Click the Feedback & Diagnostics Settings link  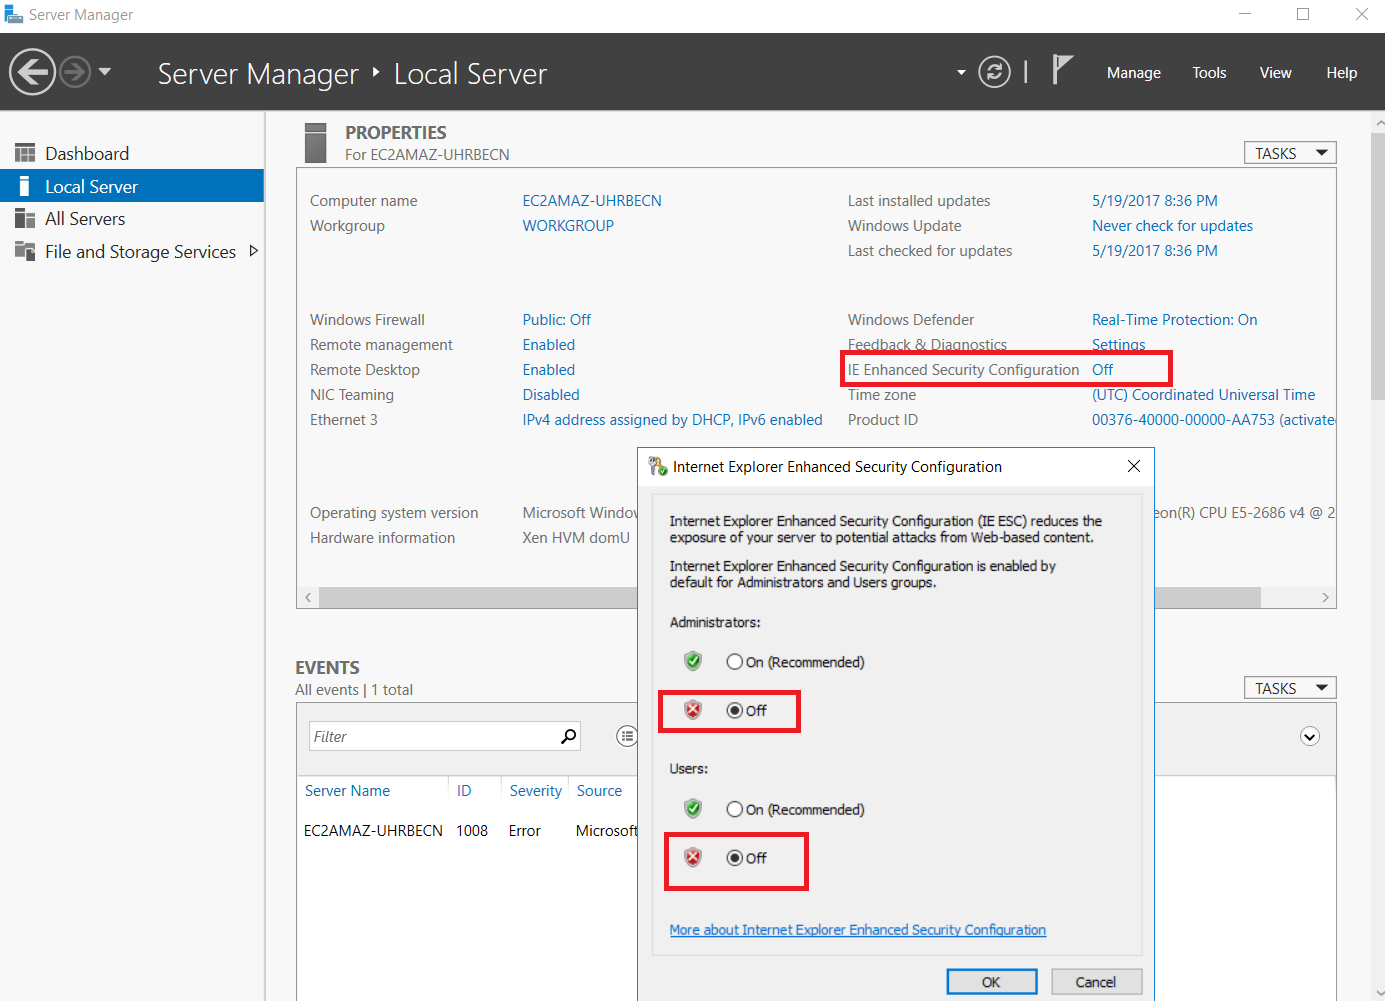pyautogui.click(x=1118, y=345)
